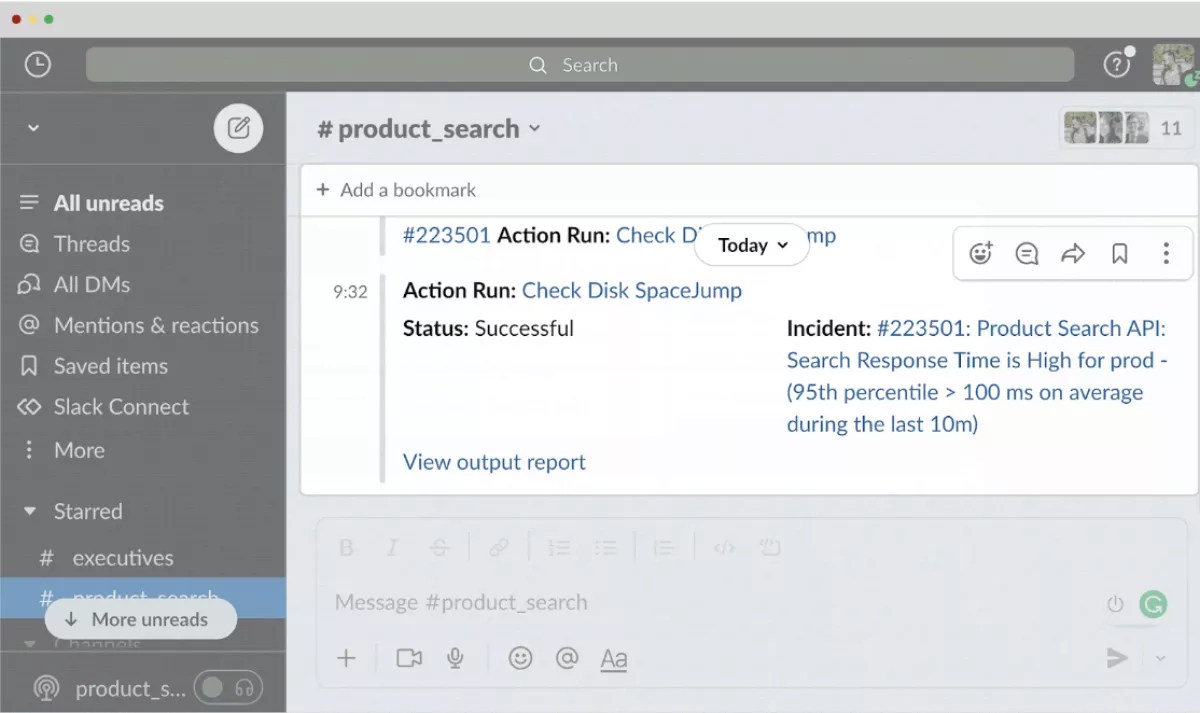
Task: Toggle the huddle switch for product_s channel
Action: (228, 687)
